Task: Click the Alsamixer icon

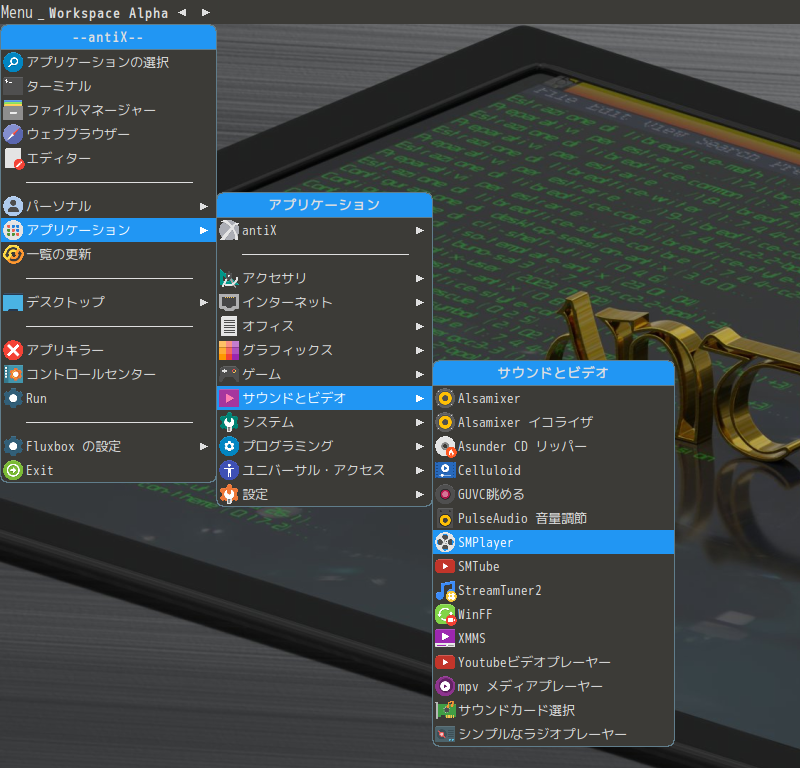Action: click(x=445, y=398)
